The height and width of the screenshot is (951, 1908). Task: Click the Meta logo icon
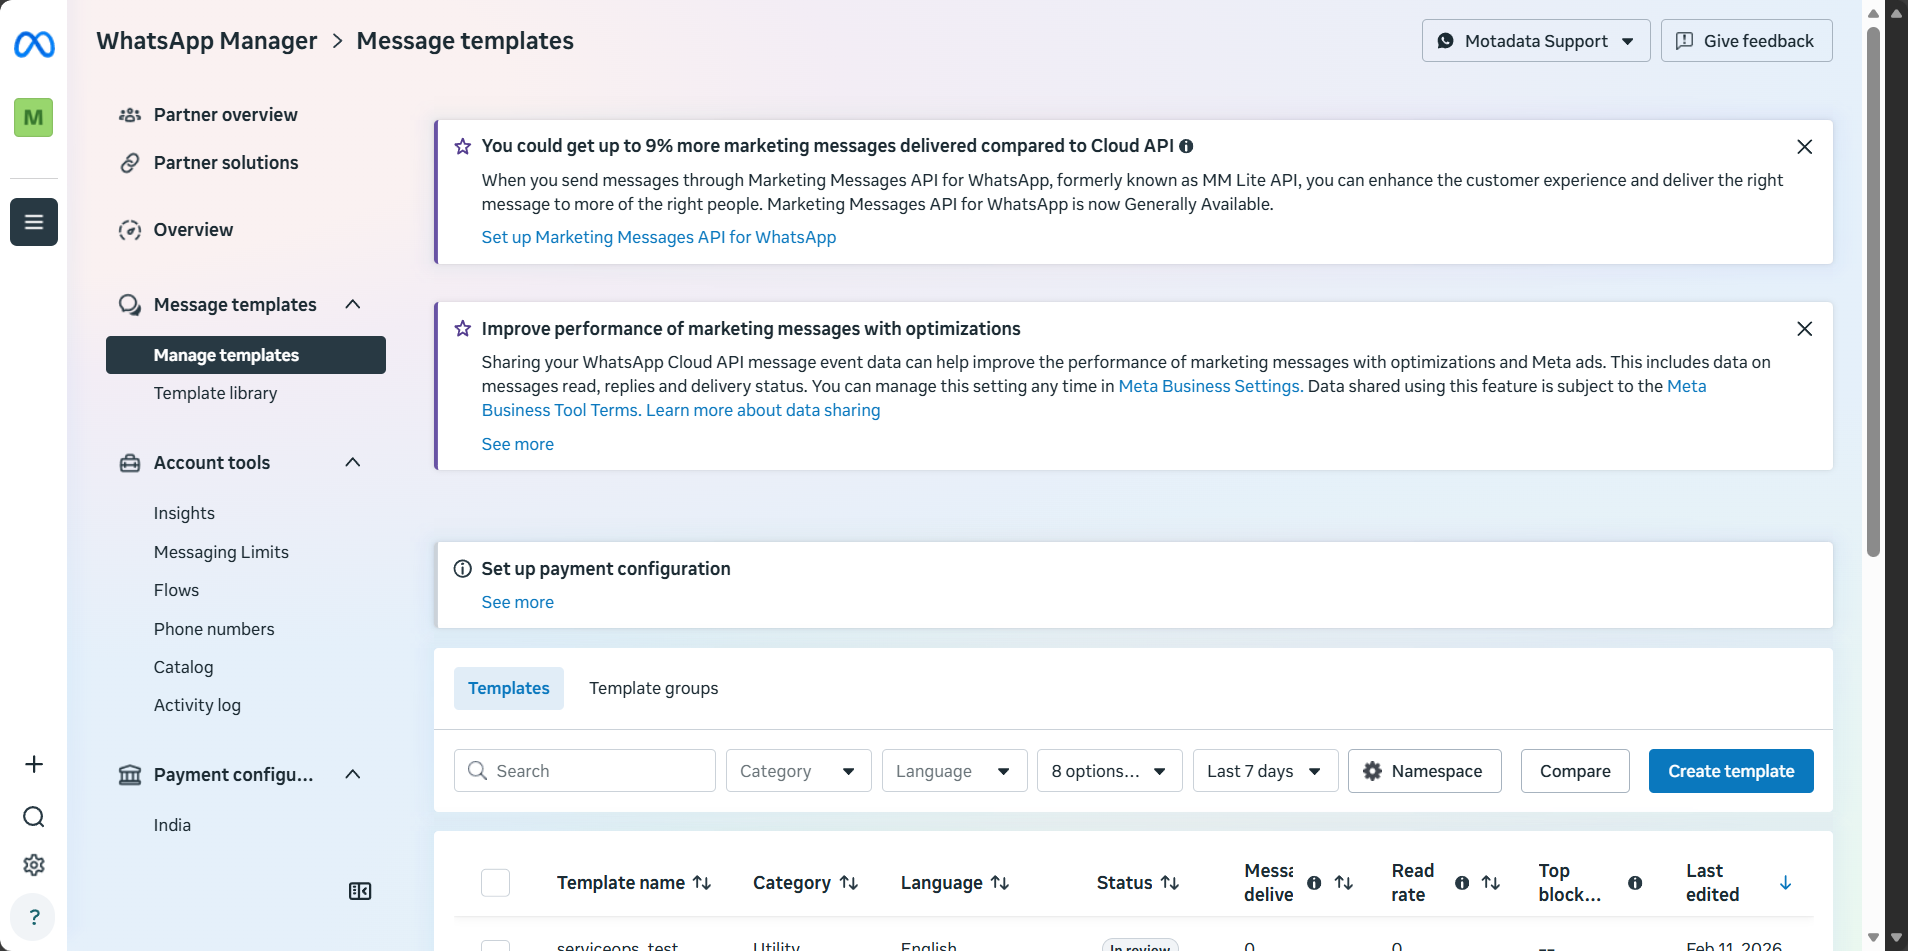[x=34, y=44]
